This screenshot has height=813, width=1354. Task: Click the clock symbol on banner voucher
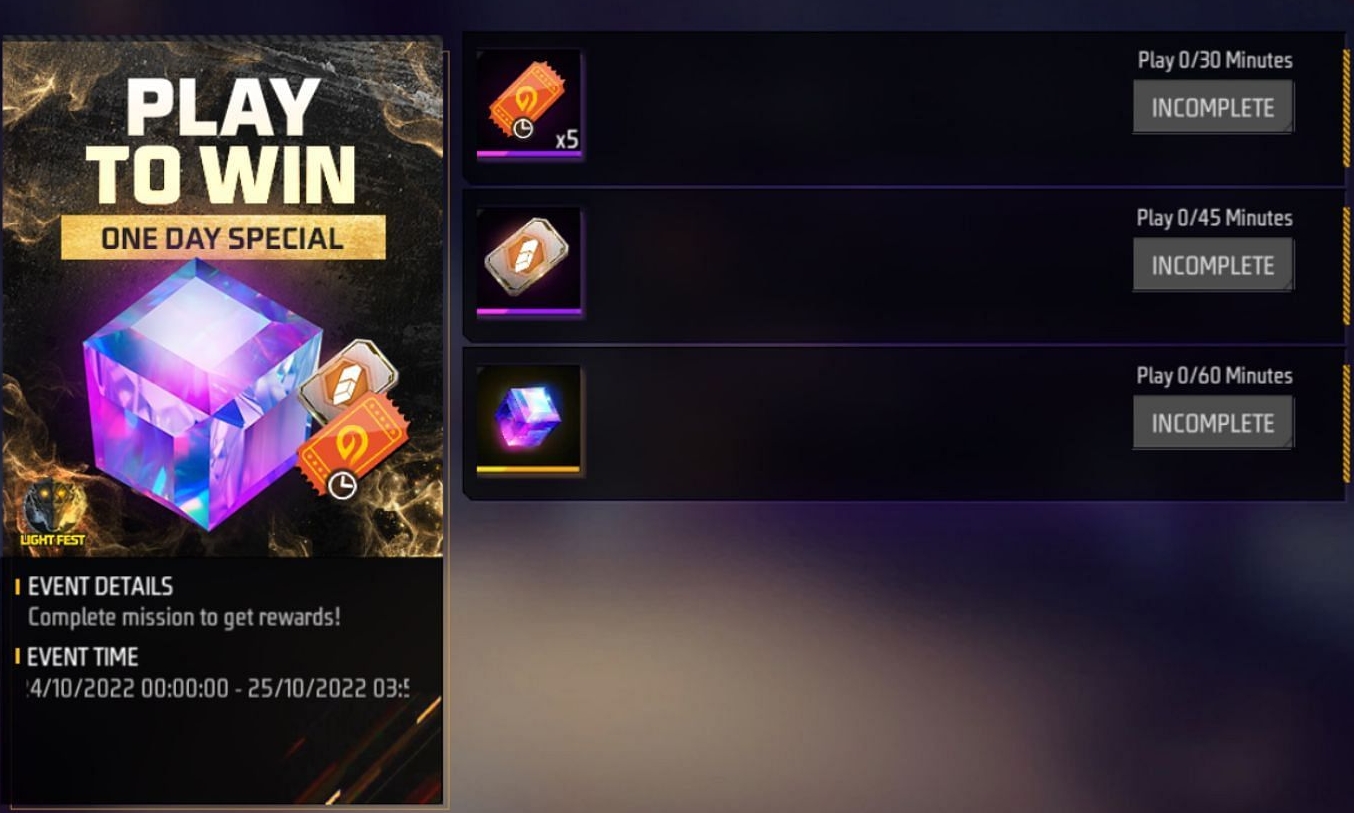[343, 484]
